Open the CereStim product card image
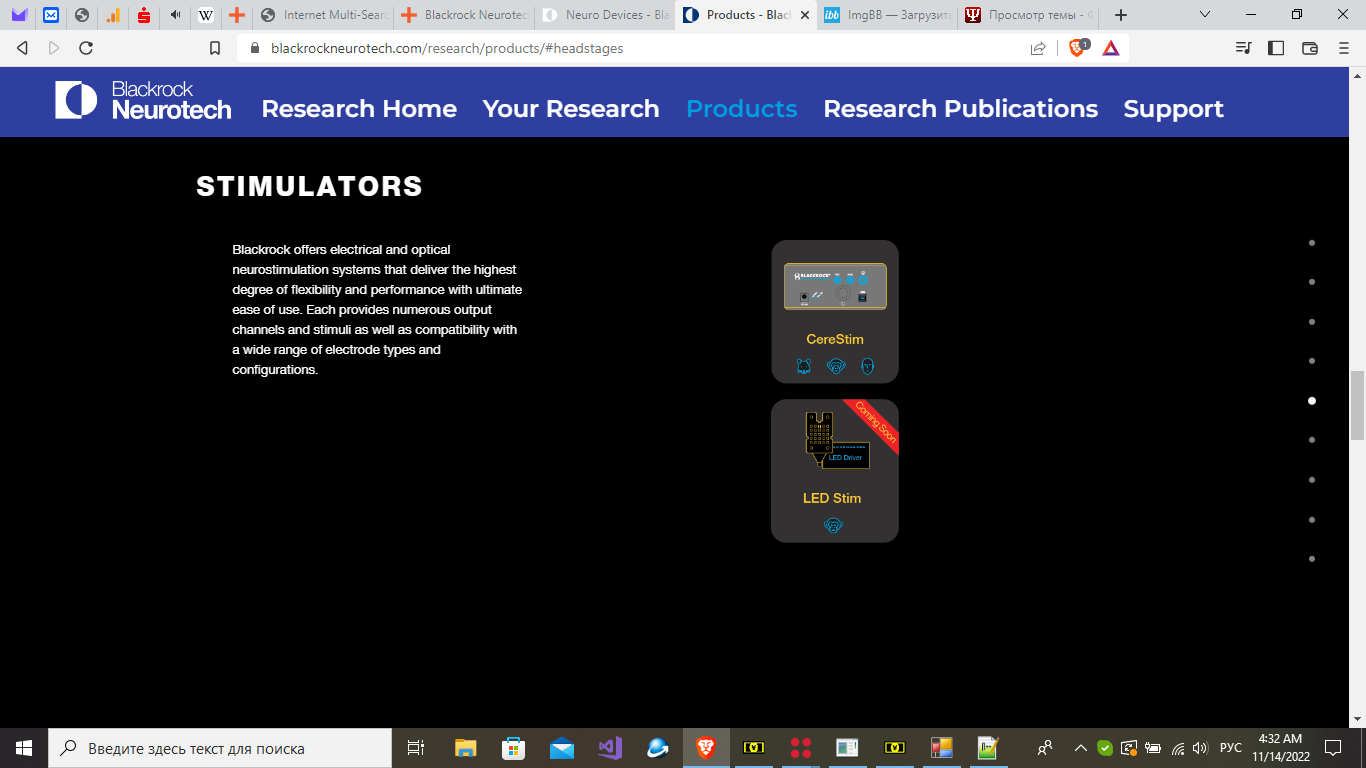 pos(835,286)
